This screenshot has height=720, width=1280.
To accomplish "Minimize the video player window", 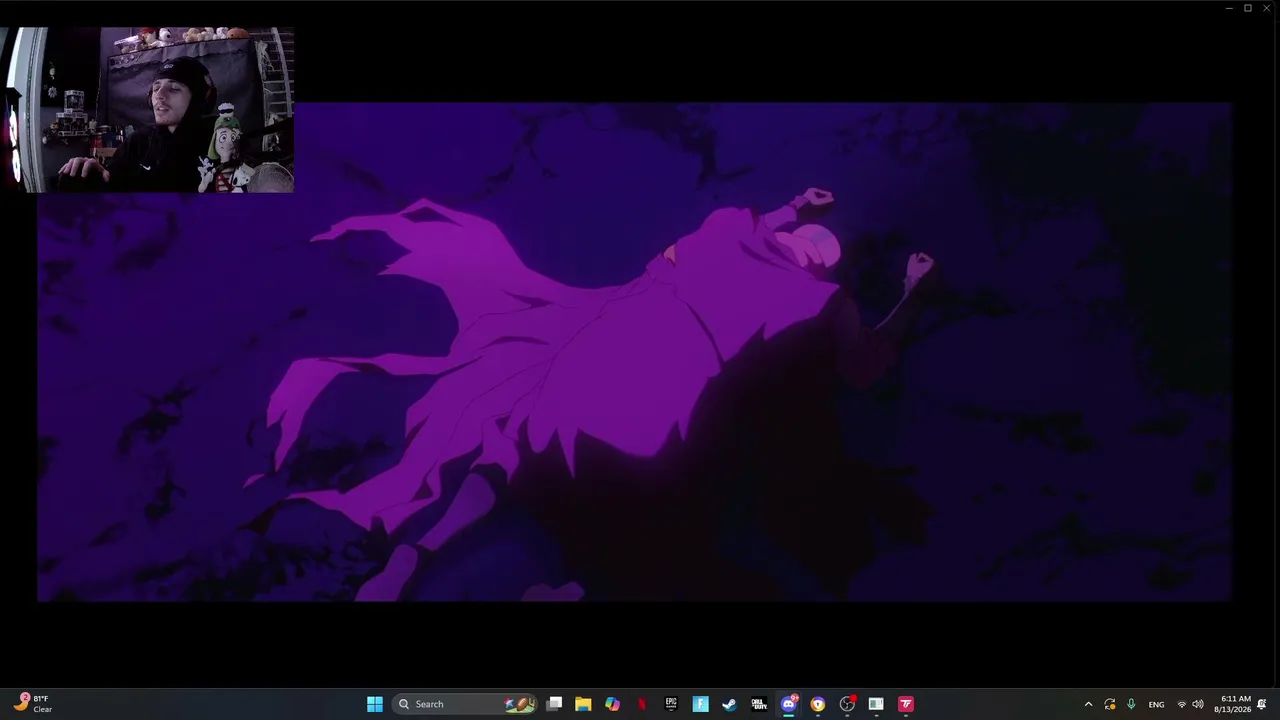I will tap(1229, 8).
